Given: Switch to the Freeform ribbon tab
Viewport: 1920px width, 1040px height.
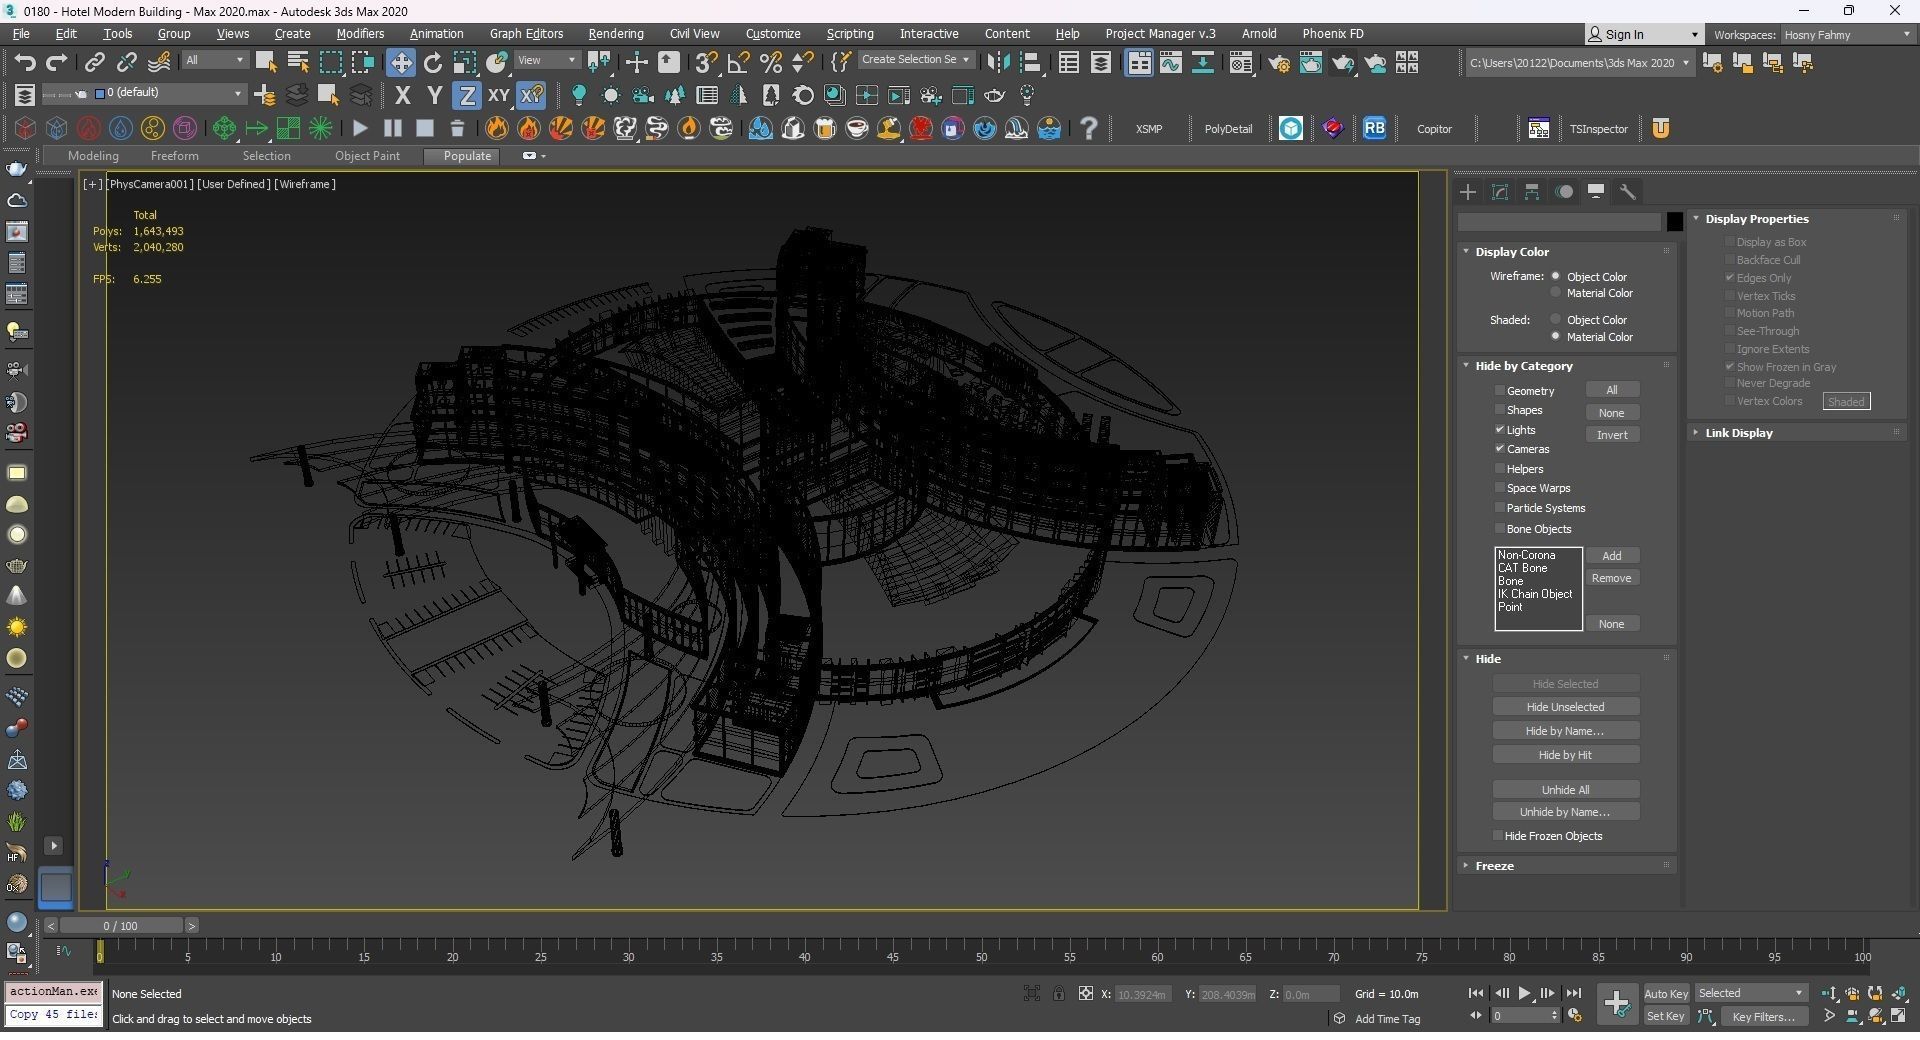Looking at the screenshot, I should 174,156.
